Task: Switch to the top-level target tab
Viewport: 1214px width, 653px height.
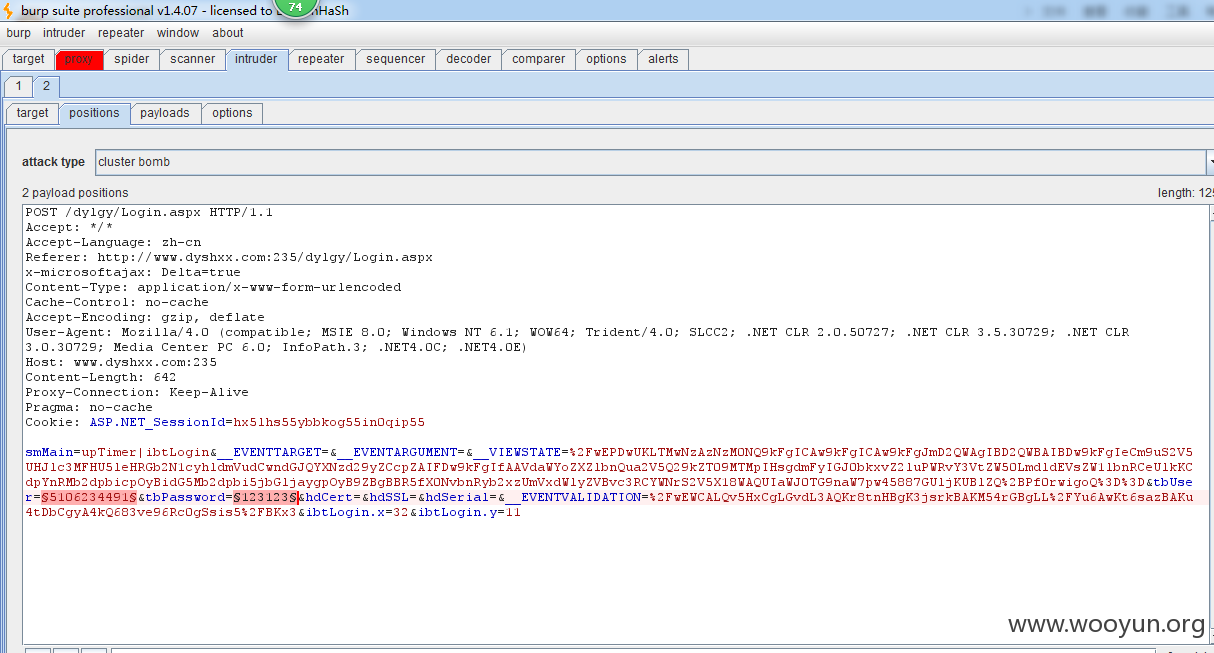Action: [x=28, y=59]
